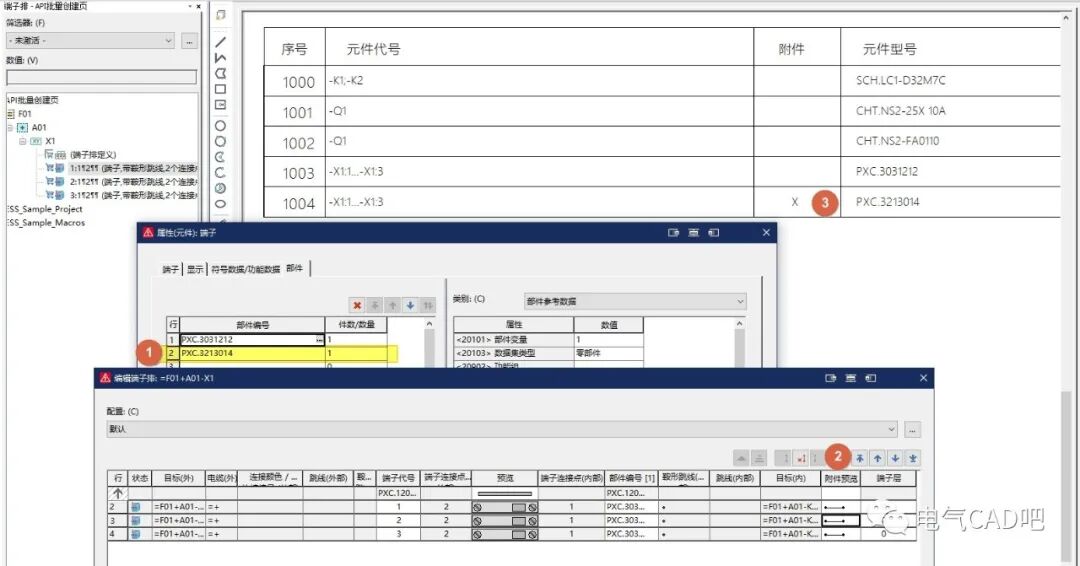The height and width of the screenshot is (566, 1080).
Task: Click move-to-bottom icon in terminal strip editor
Action: coord(913,458)
